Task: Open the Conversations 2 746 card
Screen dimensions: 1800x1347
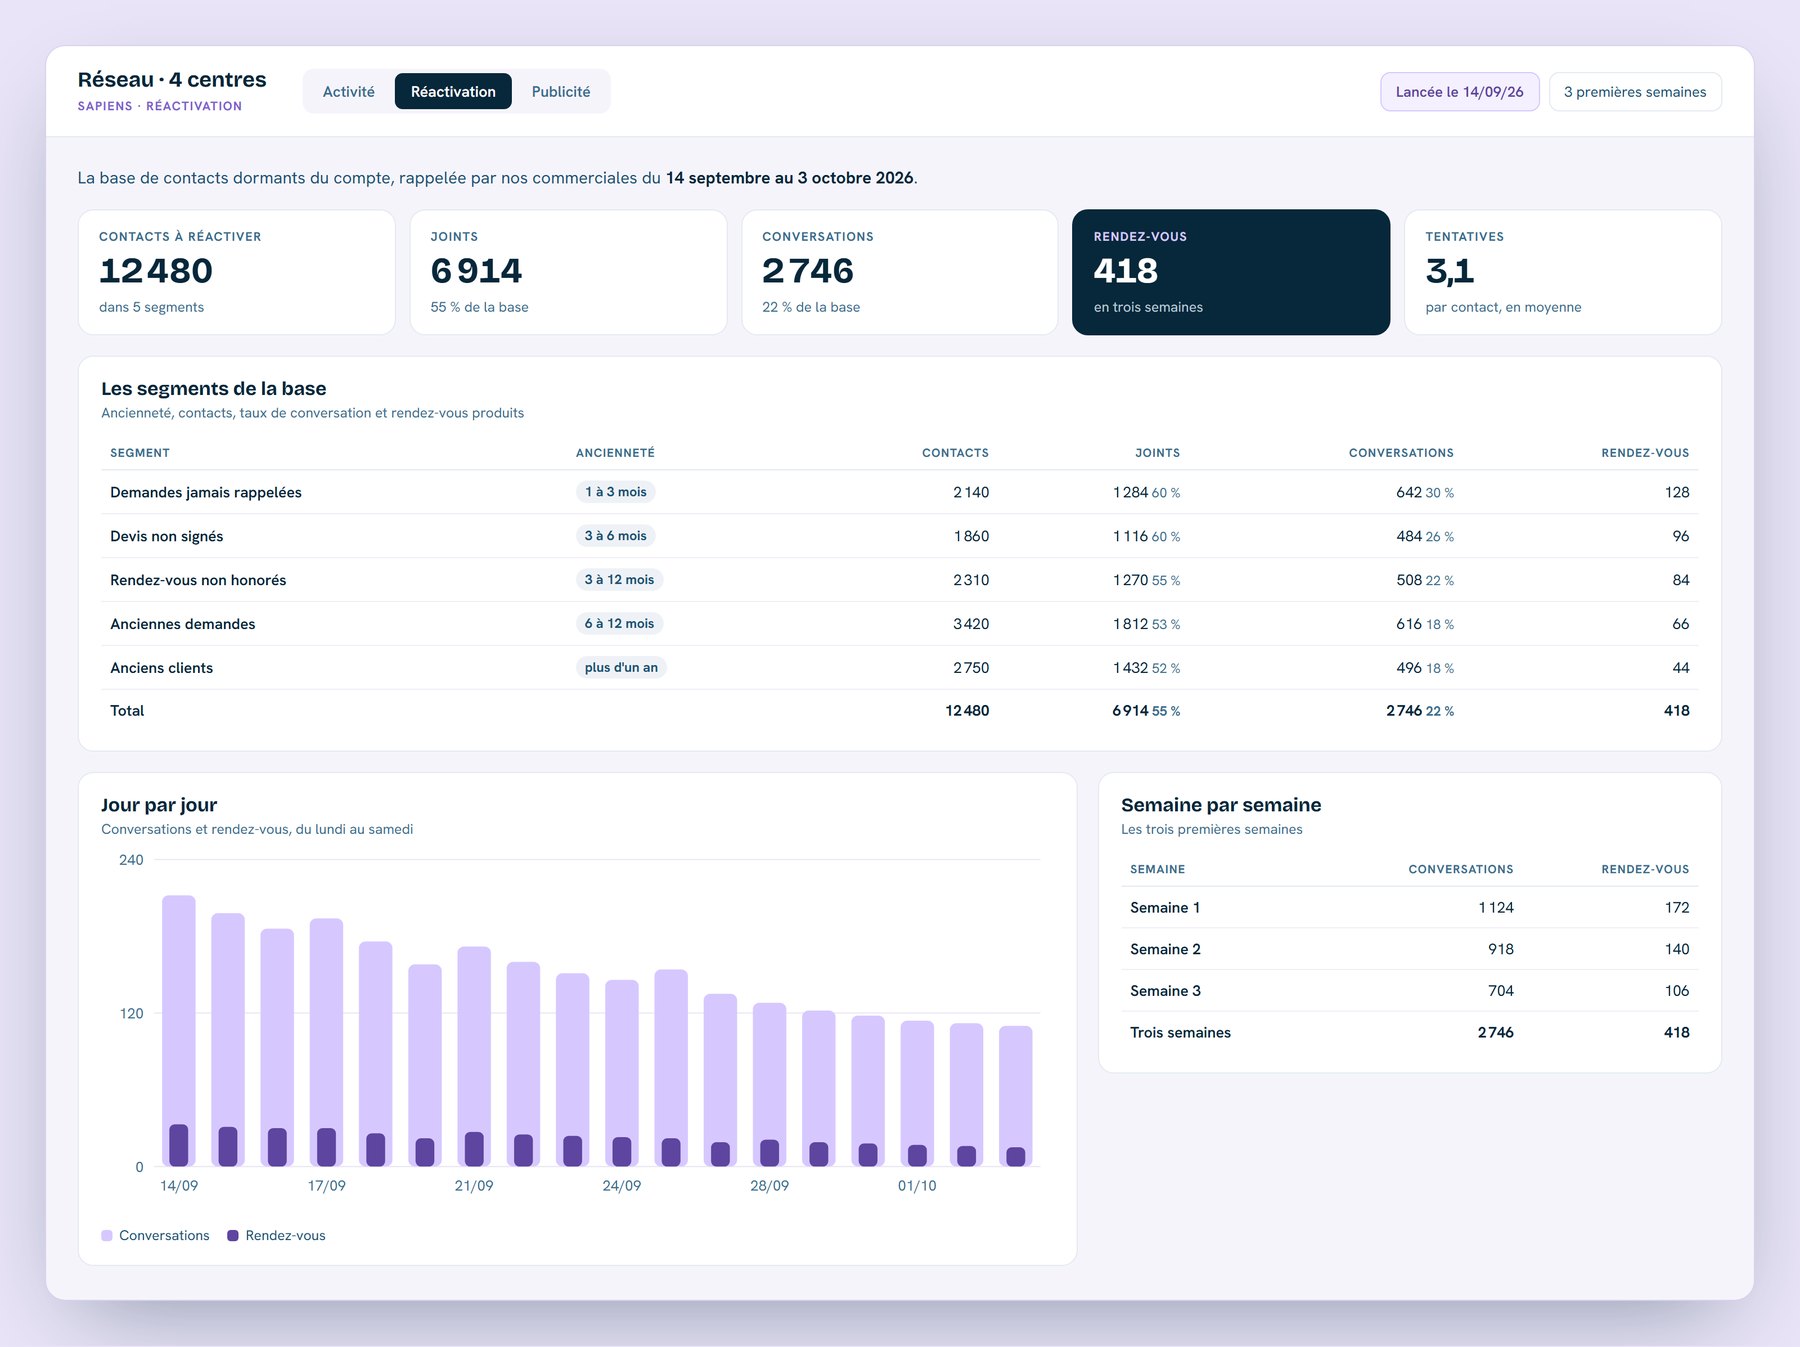Action: 900,272
